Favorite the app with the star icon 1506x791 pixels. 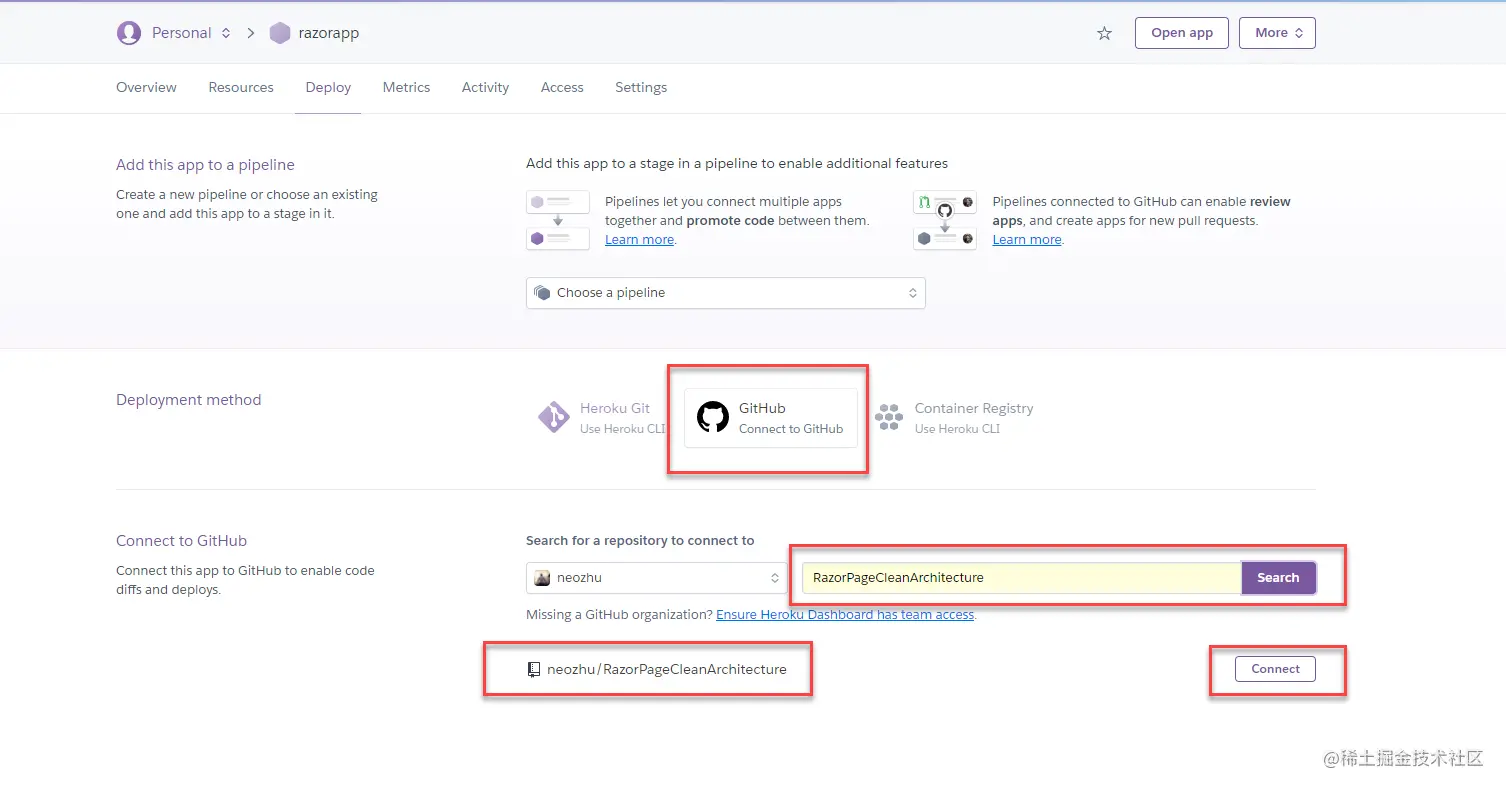click(x=1104, y=33)
